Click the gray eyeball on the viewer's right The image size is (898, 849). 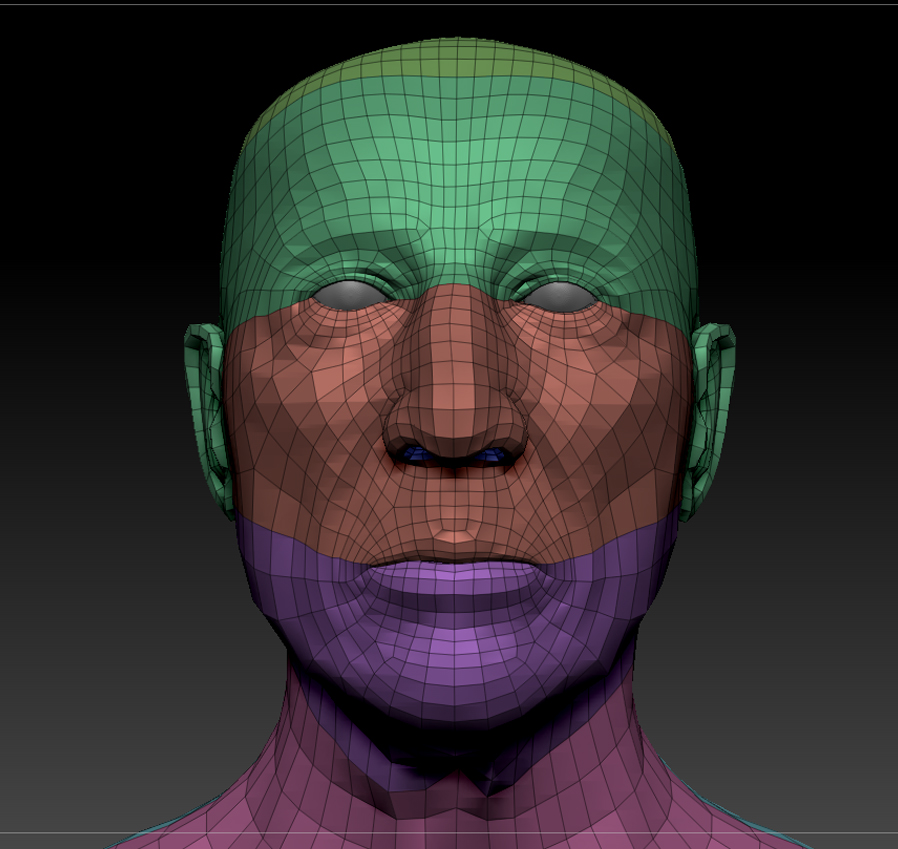click(x=560, y=296)
